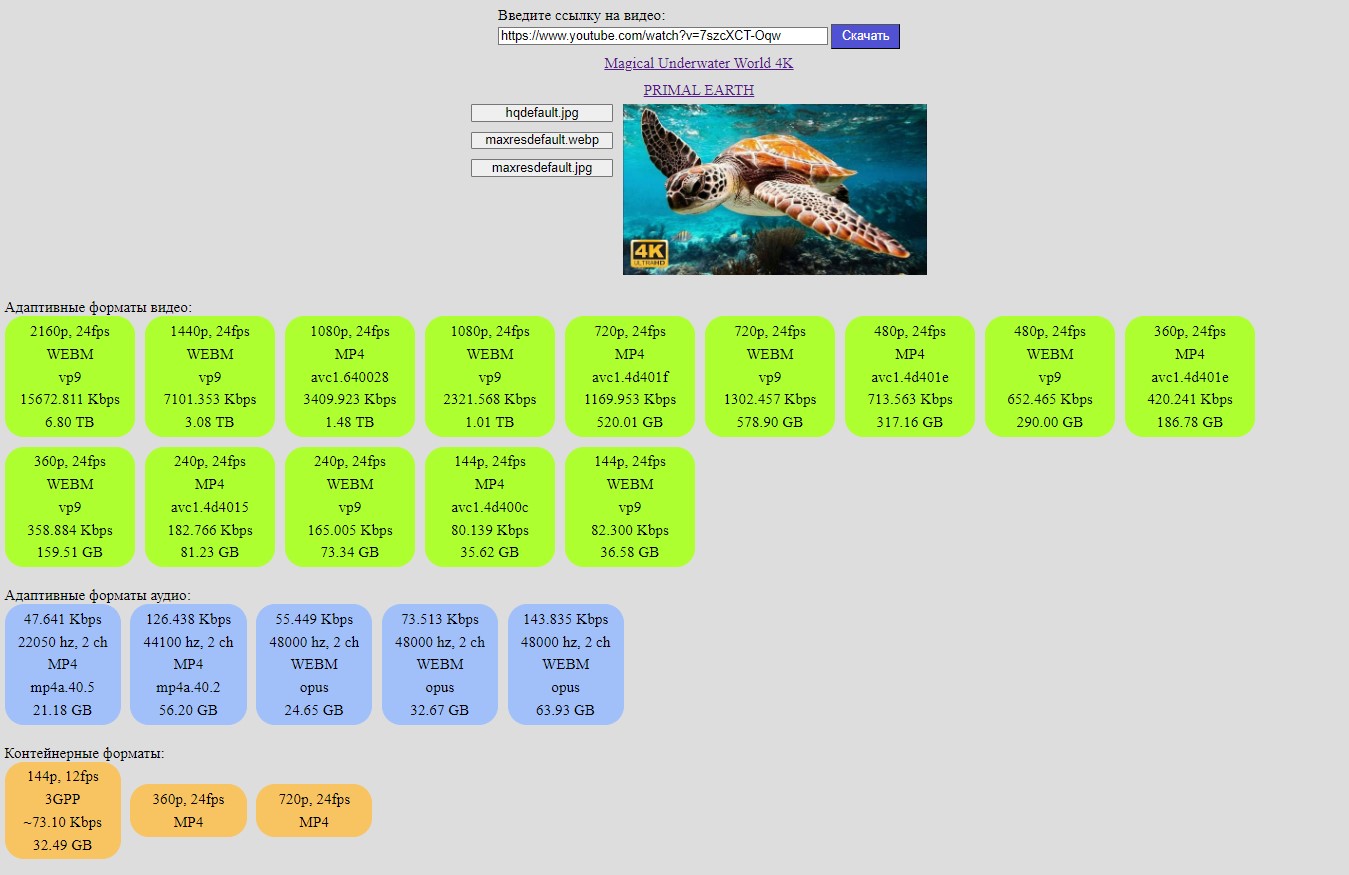Click the Введите ссылку на видео label
Image resolution: width=1349 pixels, height=875 pixels.
coord(582,15)
